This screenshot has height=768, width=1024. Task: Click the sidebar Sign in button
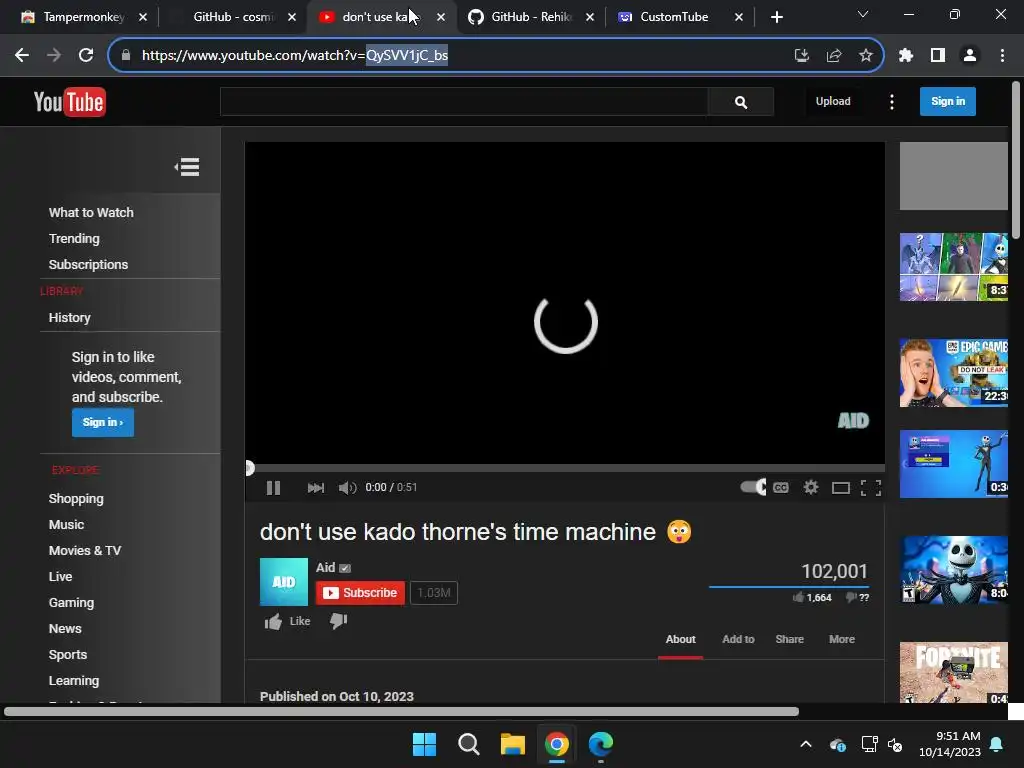103,423
